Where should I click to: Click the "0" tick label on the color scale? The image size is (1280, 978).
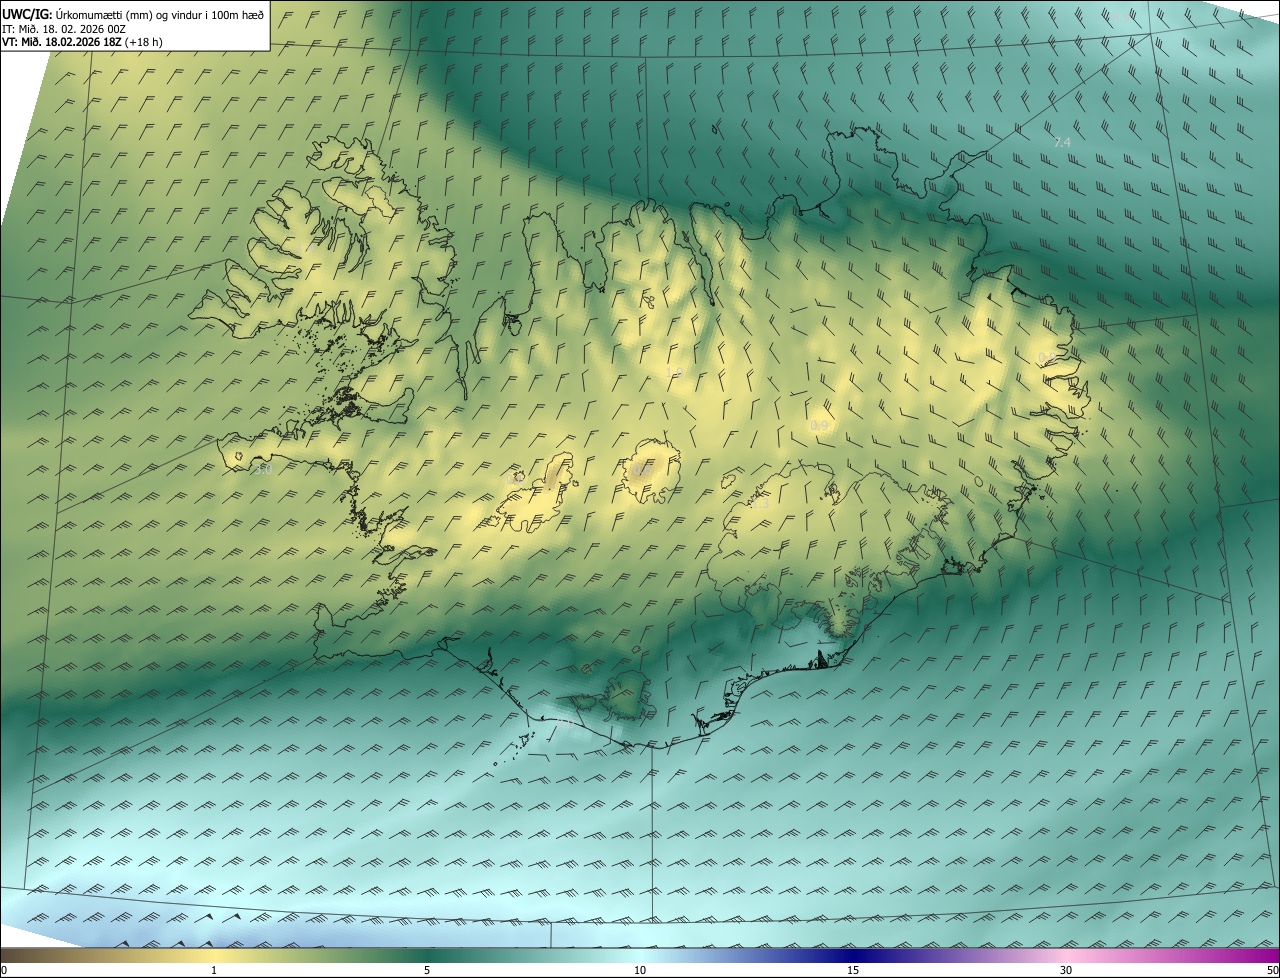click(4, 970)
